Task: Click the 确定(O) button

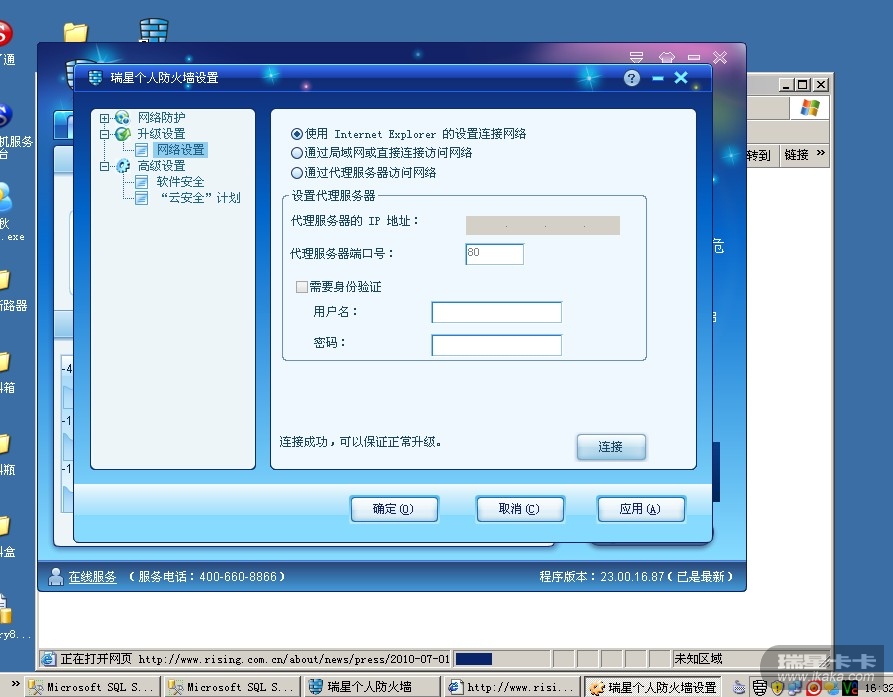Action: pyautogui.click(x=394, y=509)
